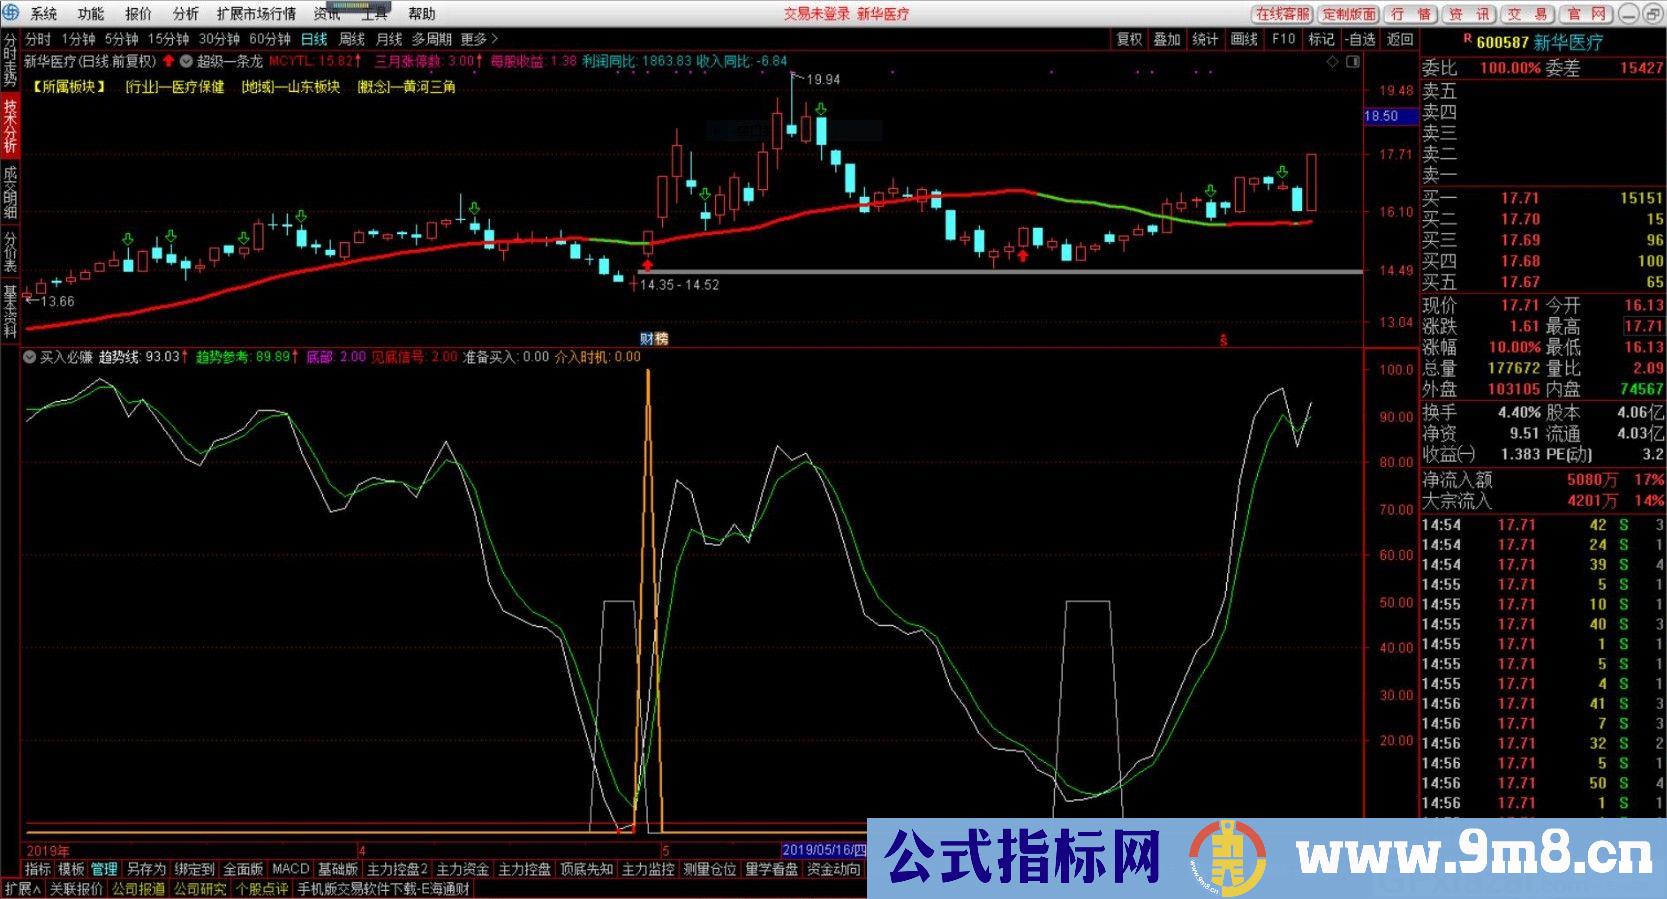Click the red S marker on the chart
The width and height of the screenshot is (1667, 899).
pyautogui.click(x=1222, y=340)
